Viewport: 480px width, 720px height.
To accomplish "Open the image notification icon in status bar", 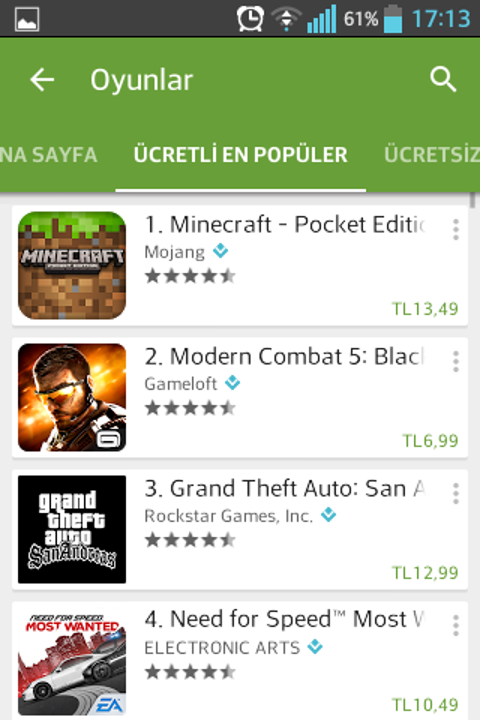I will (27, 19).
